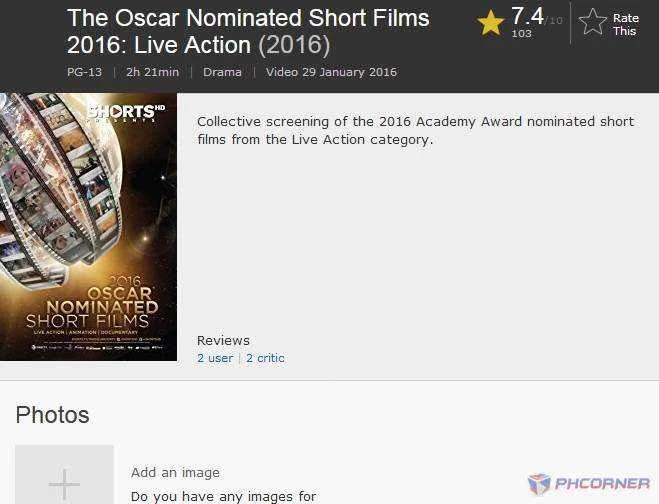The image size is (659, 504).
Task: Click the outlined Rate This star
Action: click(x=592, y=22)
